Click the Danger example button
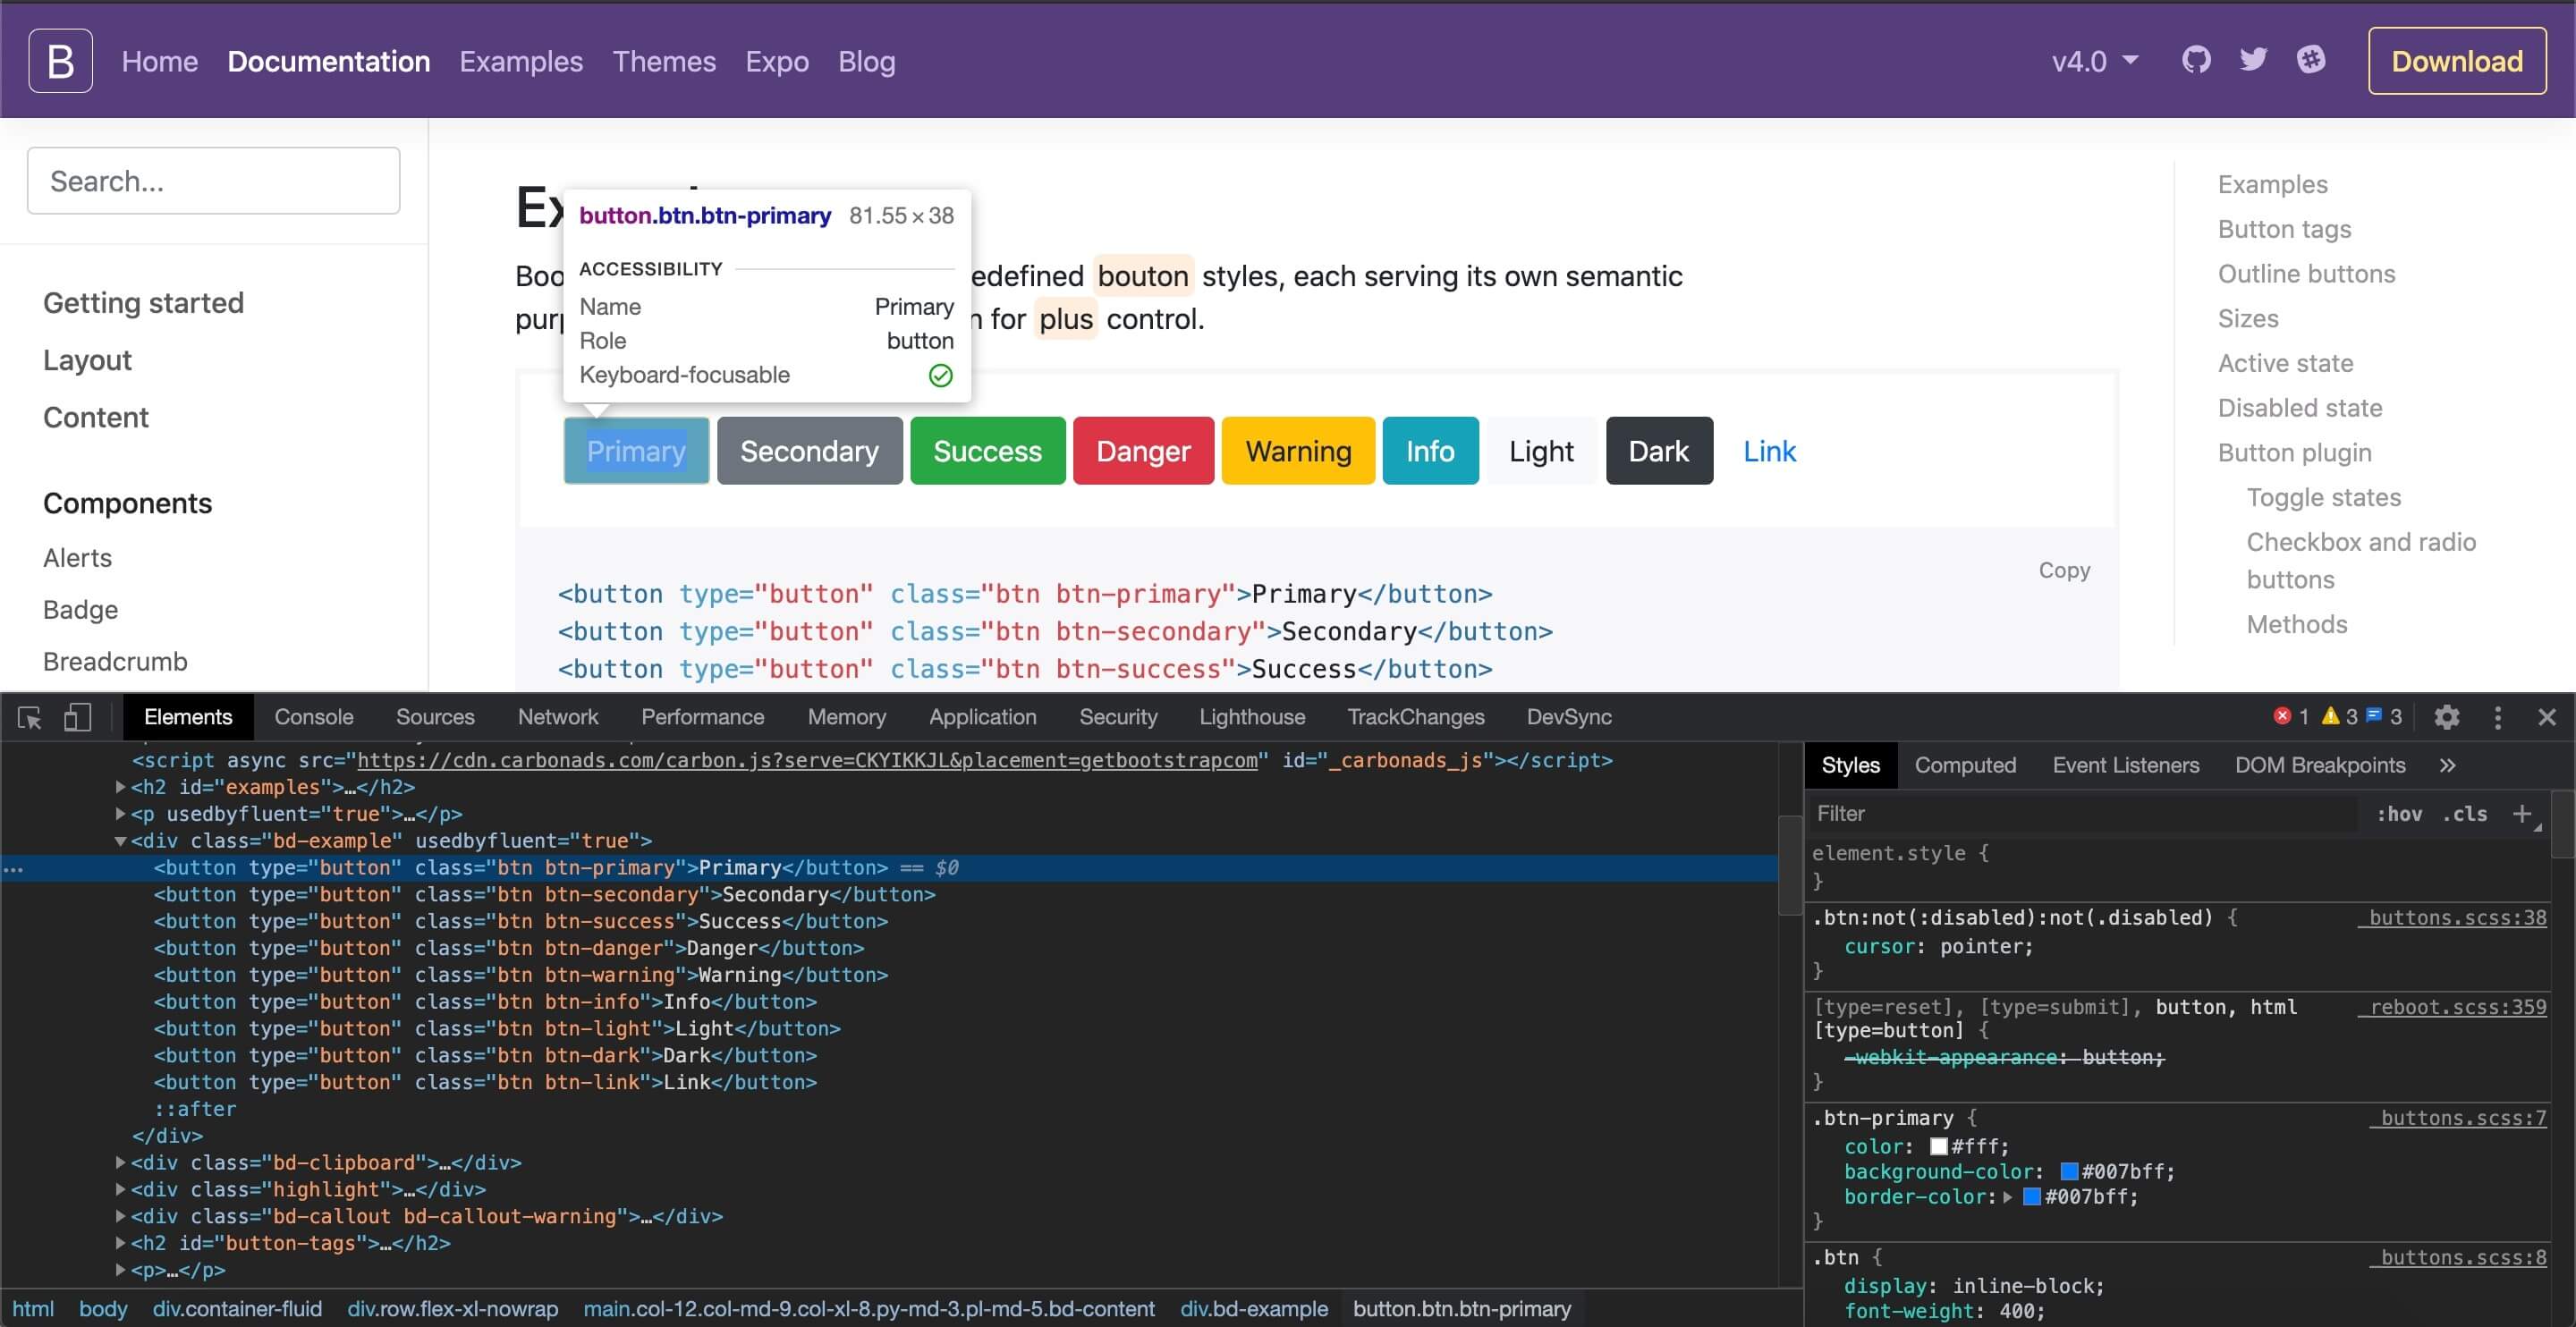This screenshot has width=2576, height=1327. [x=1143, y=451]
